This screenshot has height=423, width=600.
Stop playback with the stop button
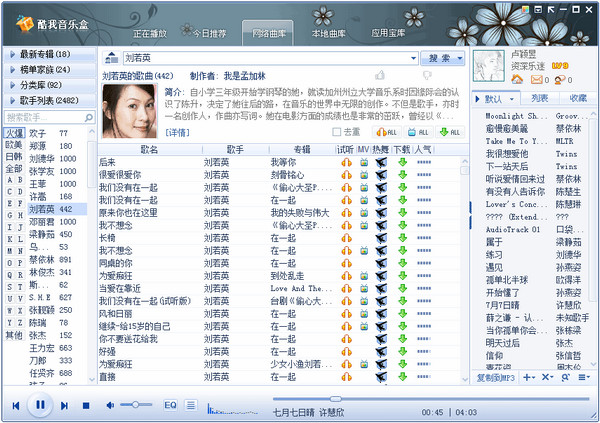click(x=86, y=405)
